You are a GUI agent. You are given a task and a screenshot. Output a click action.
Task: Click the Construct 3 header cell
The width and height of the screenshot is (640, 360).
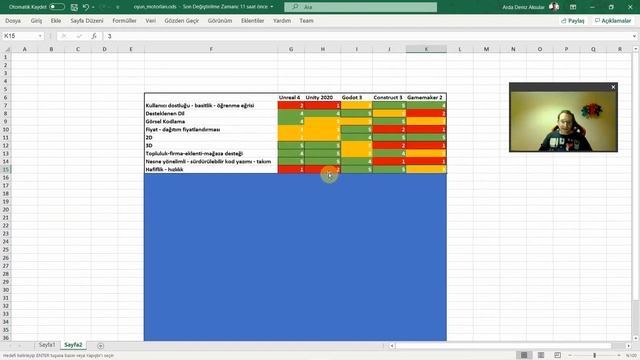[388, 97]
